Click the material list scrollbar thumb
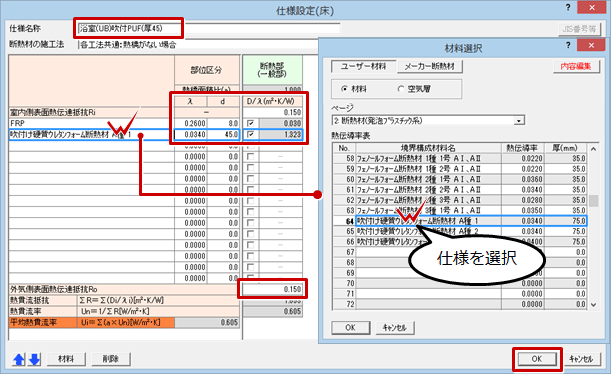The width and height of the screenshot is (611, 374). click(593, 201)
